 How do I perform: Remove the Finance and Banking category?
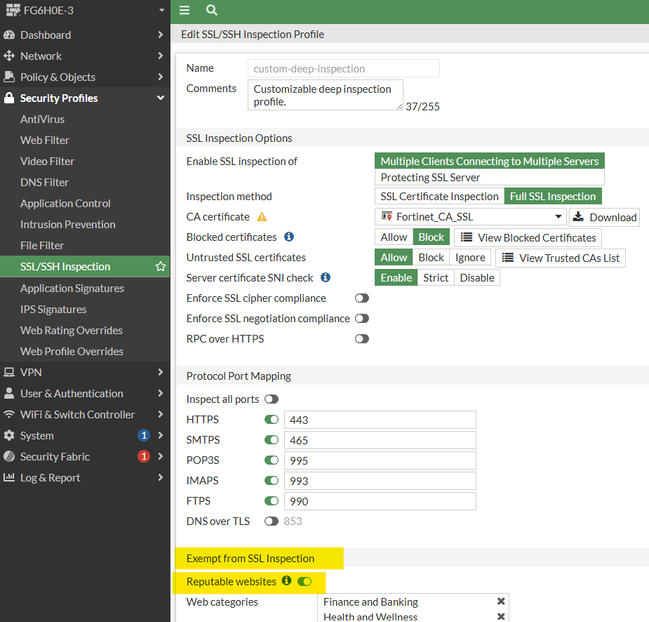501,602
